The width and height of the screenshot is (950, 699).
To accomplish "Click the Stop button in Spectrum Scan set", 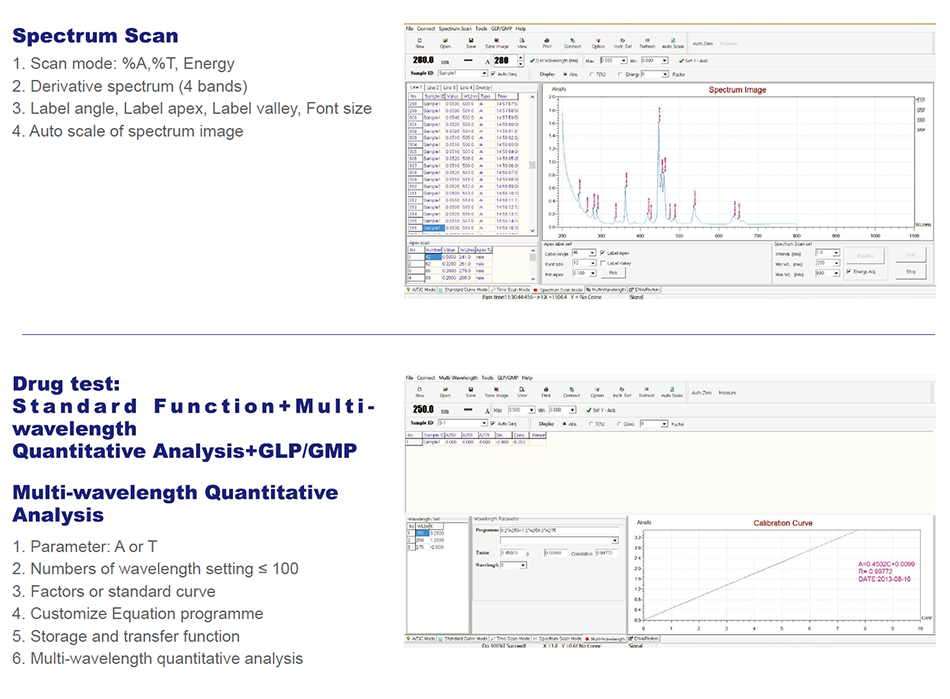I will pyautogui.click(x=910, y=270).
